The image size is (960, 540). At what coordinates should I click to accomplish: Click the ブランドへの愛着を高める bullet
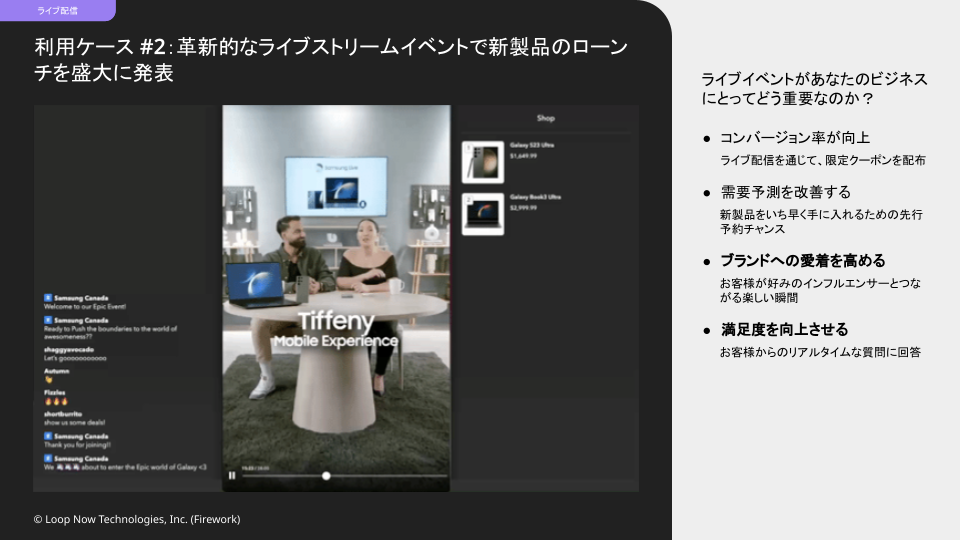coord(803,261)
